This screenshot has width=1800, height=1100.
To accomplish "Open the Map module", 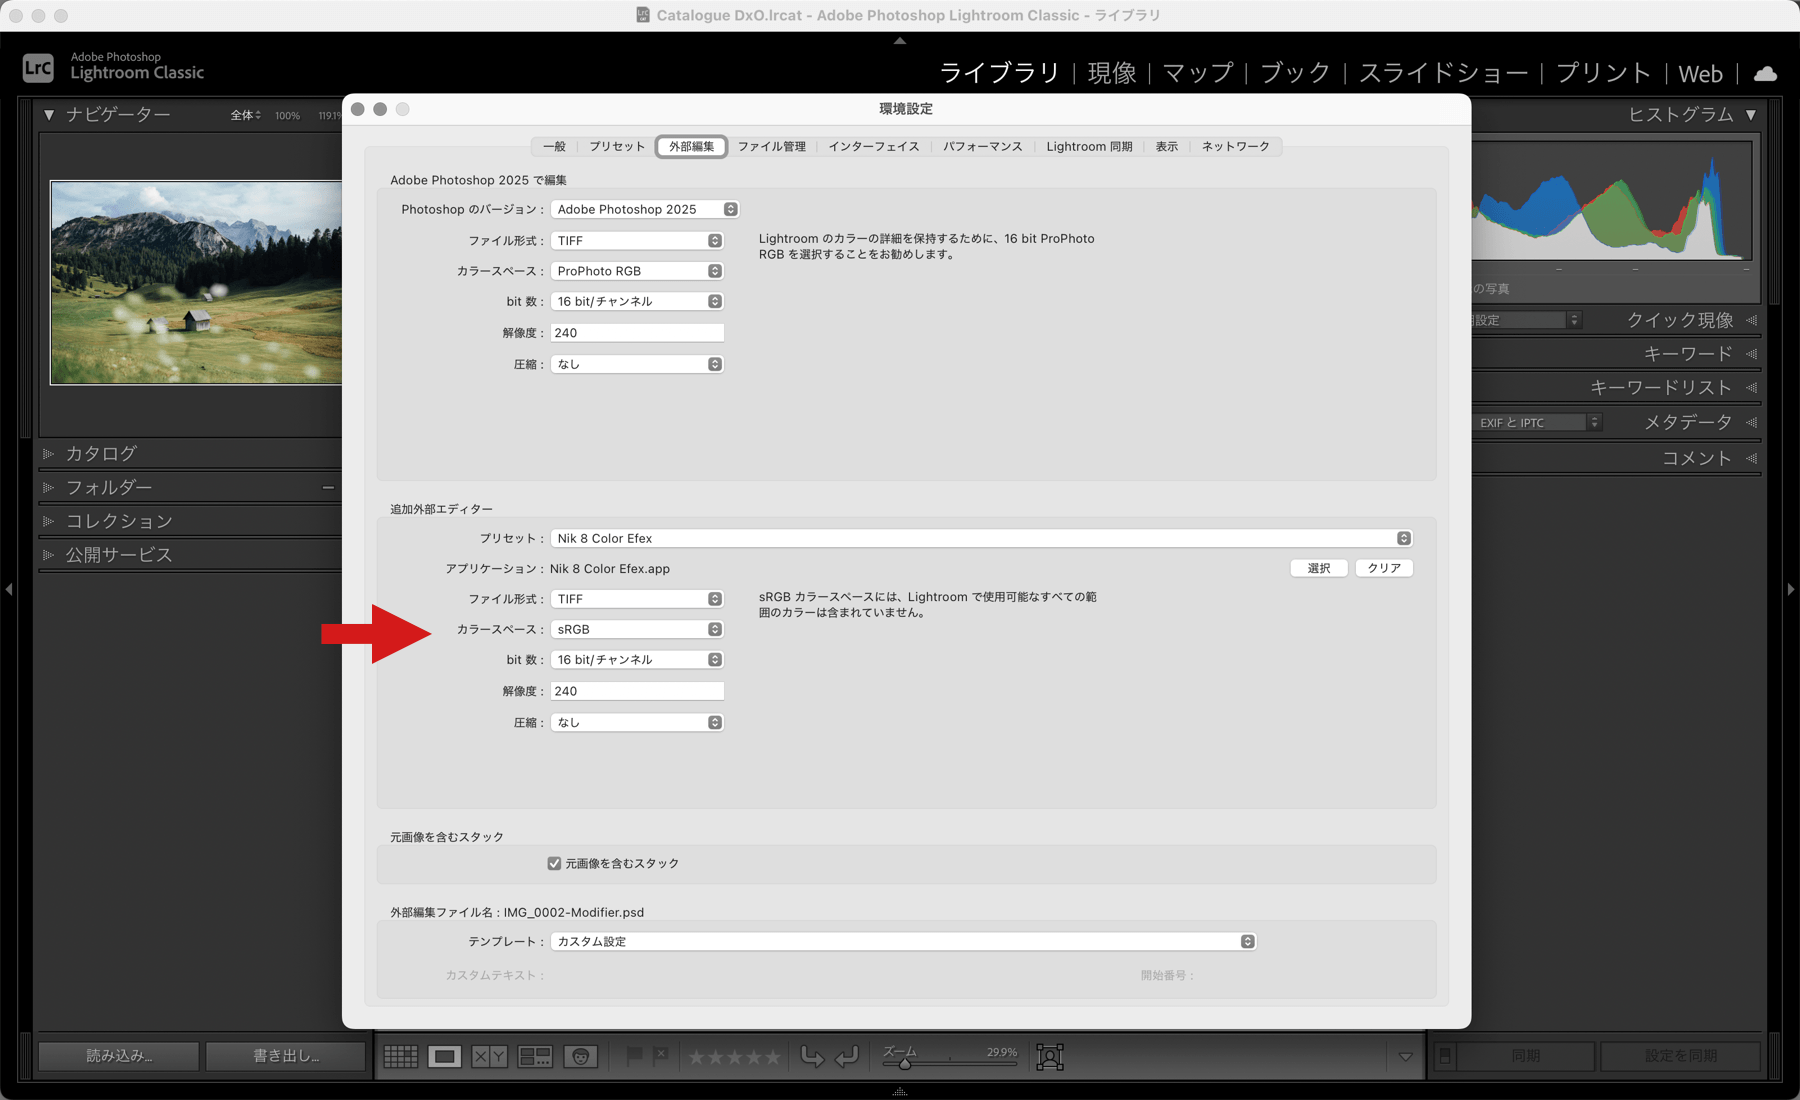I will [1198, 73].
